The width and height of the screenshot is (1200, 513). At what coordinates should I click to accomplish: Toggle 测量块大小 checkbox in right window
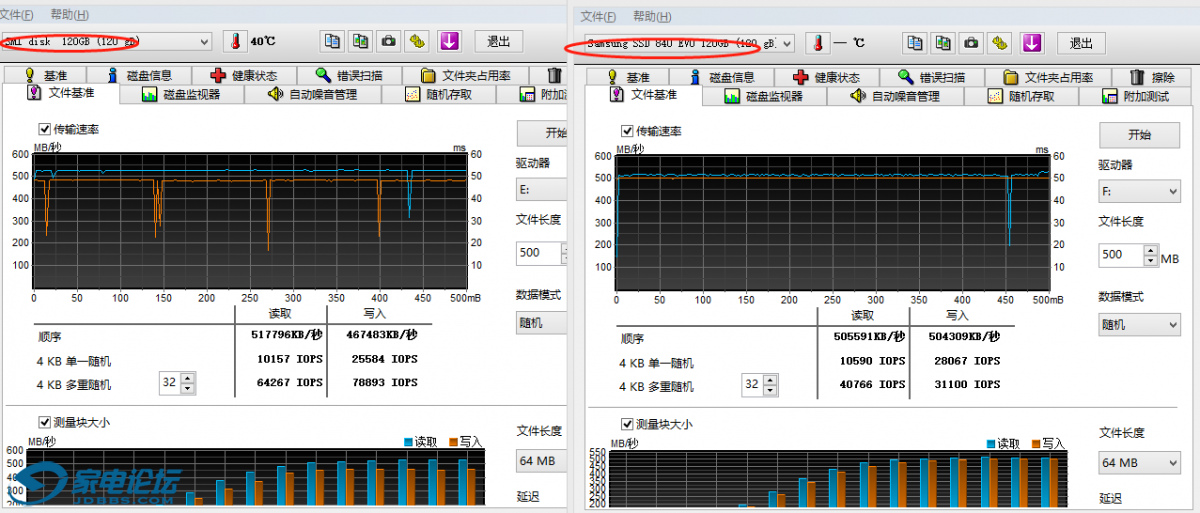coord(627,424)
